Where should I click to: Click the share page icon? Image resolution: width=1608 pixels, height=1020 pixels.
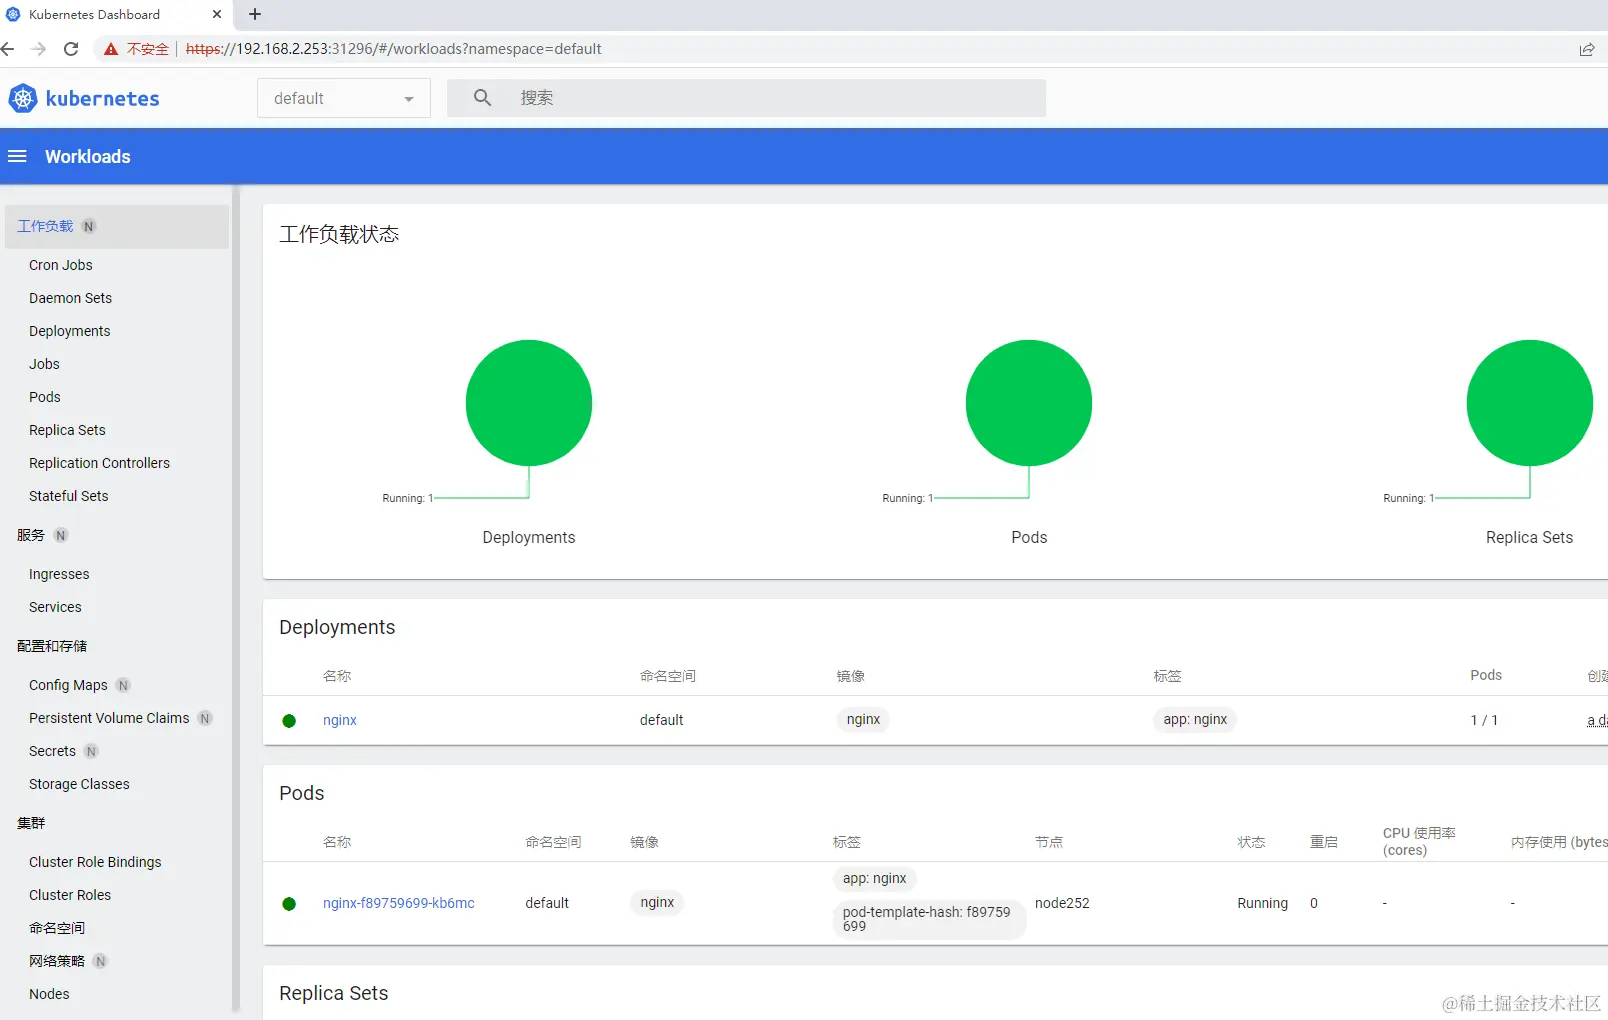tap(1587, 49)
